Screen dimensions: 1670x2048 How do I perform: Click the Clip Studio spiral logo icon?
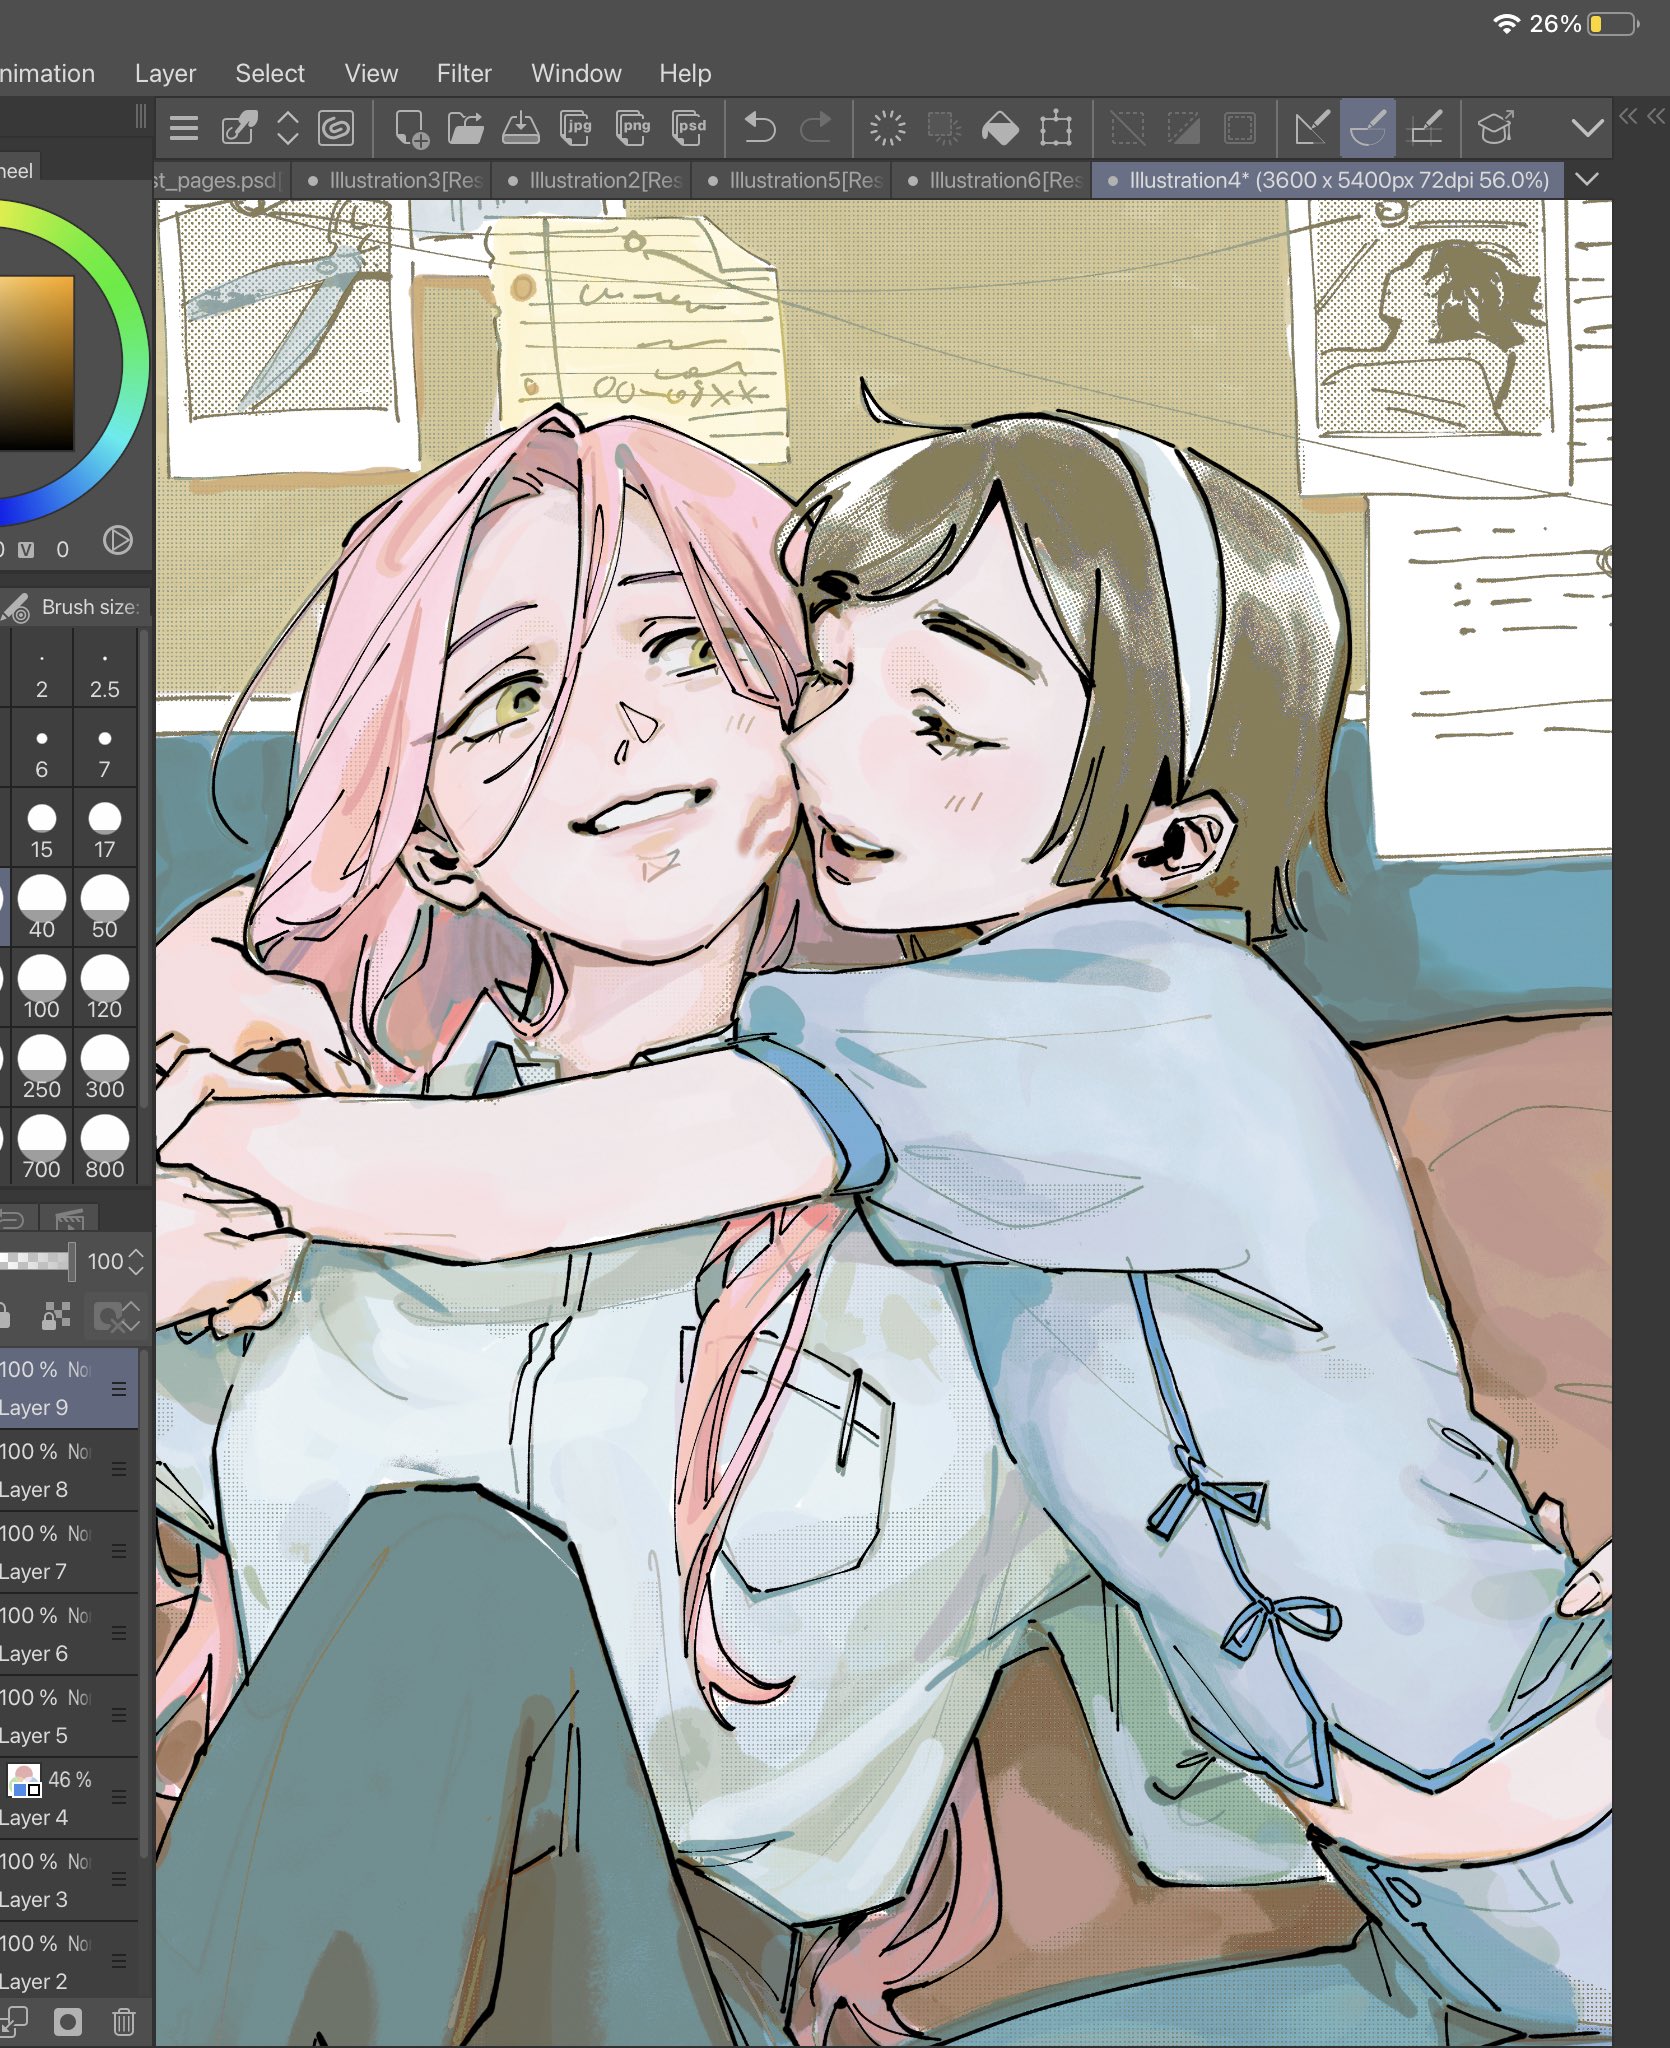click(x=337, y=128)
